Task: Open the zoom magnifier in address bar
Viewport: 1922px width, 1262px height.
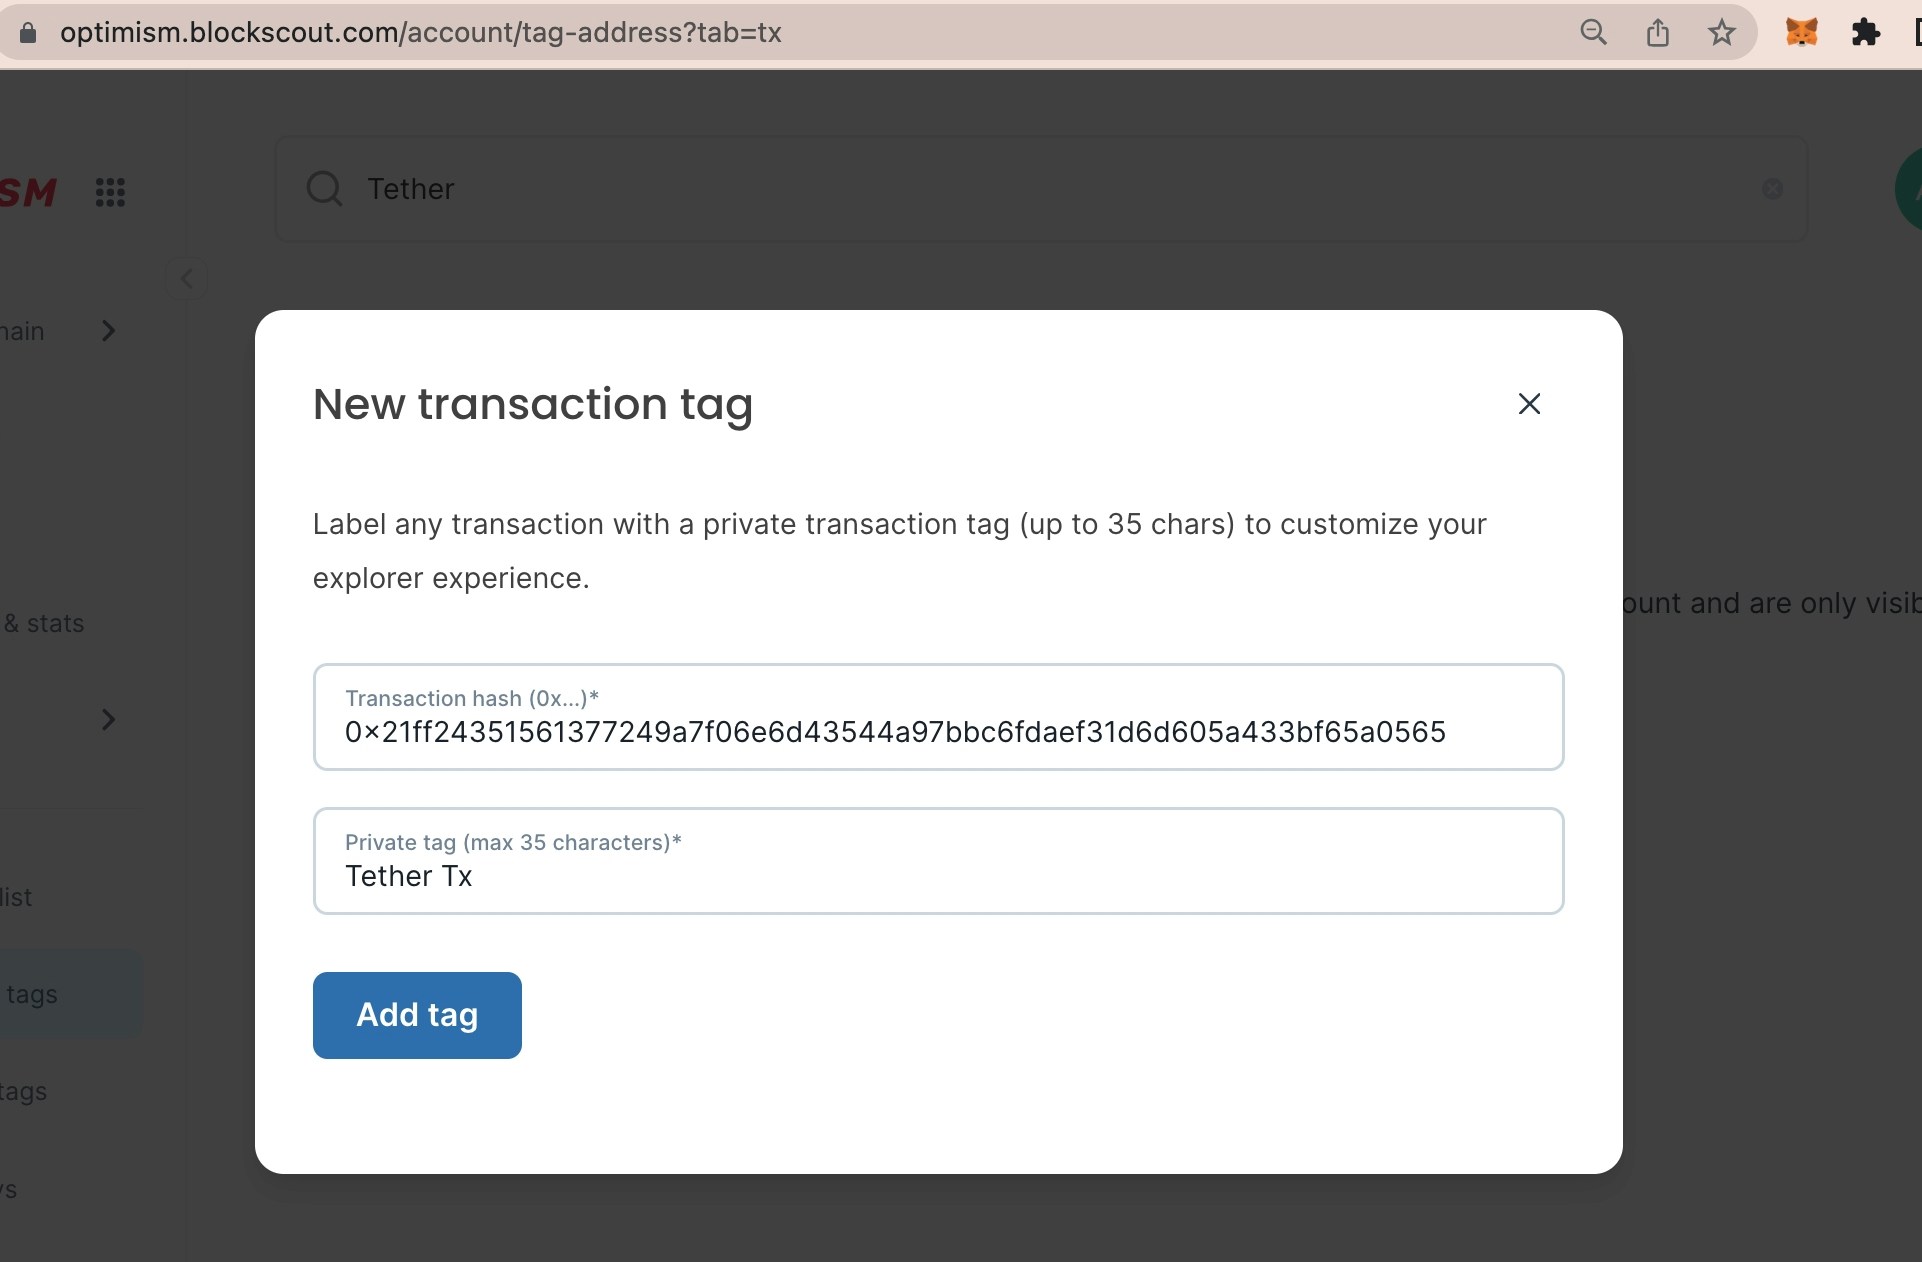Action: click(x=1593, y=33)
